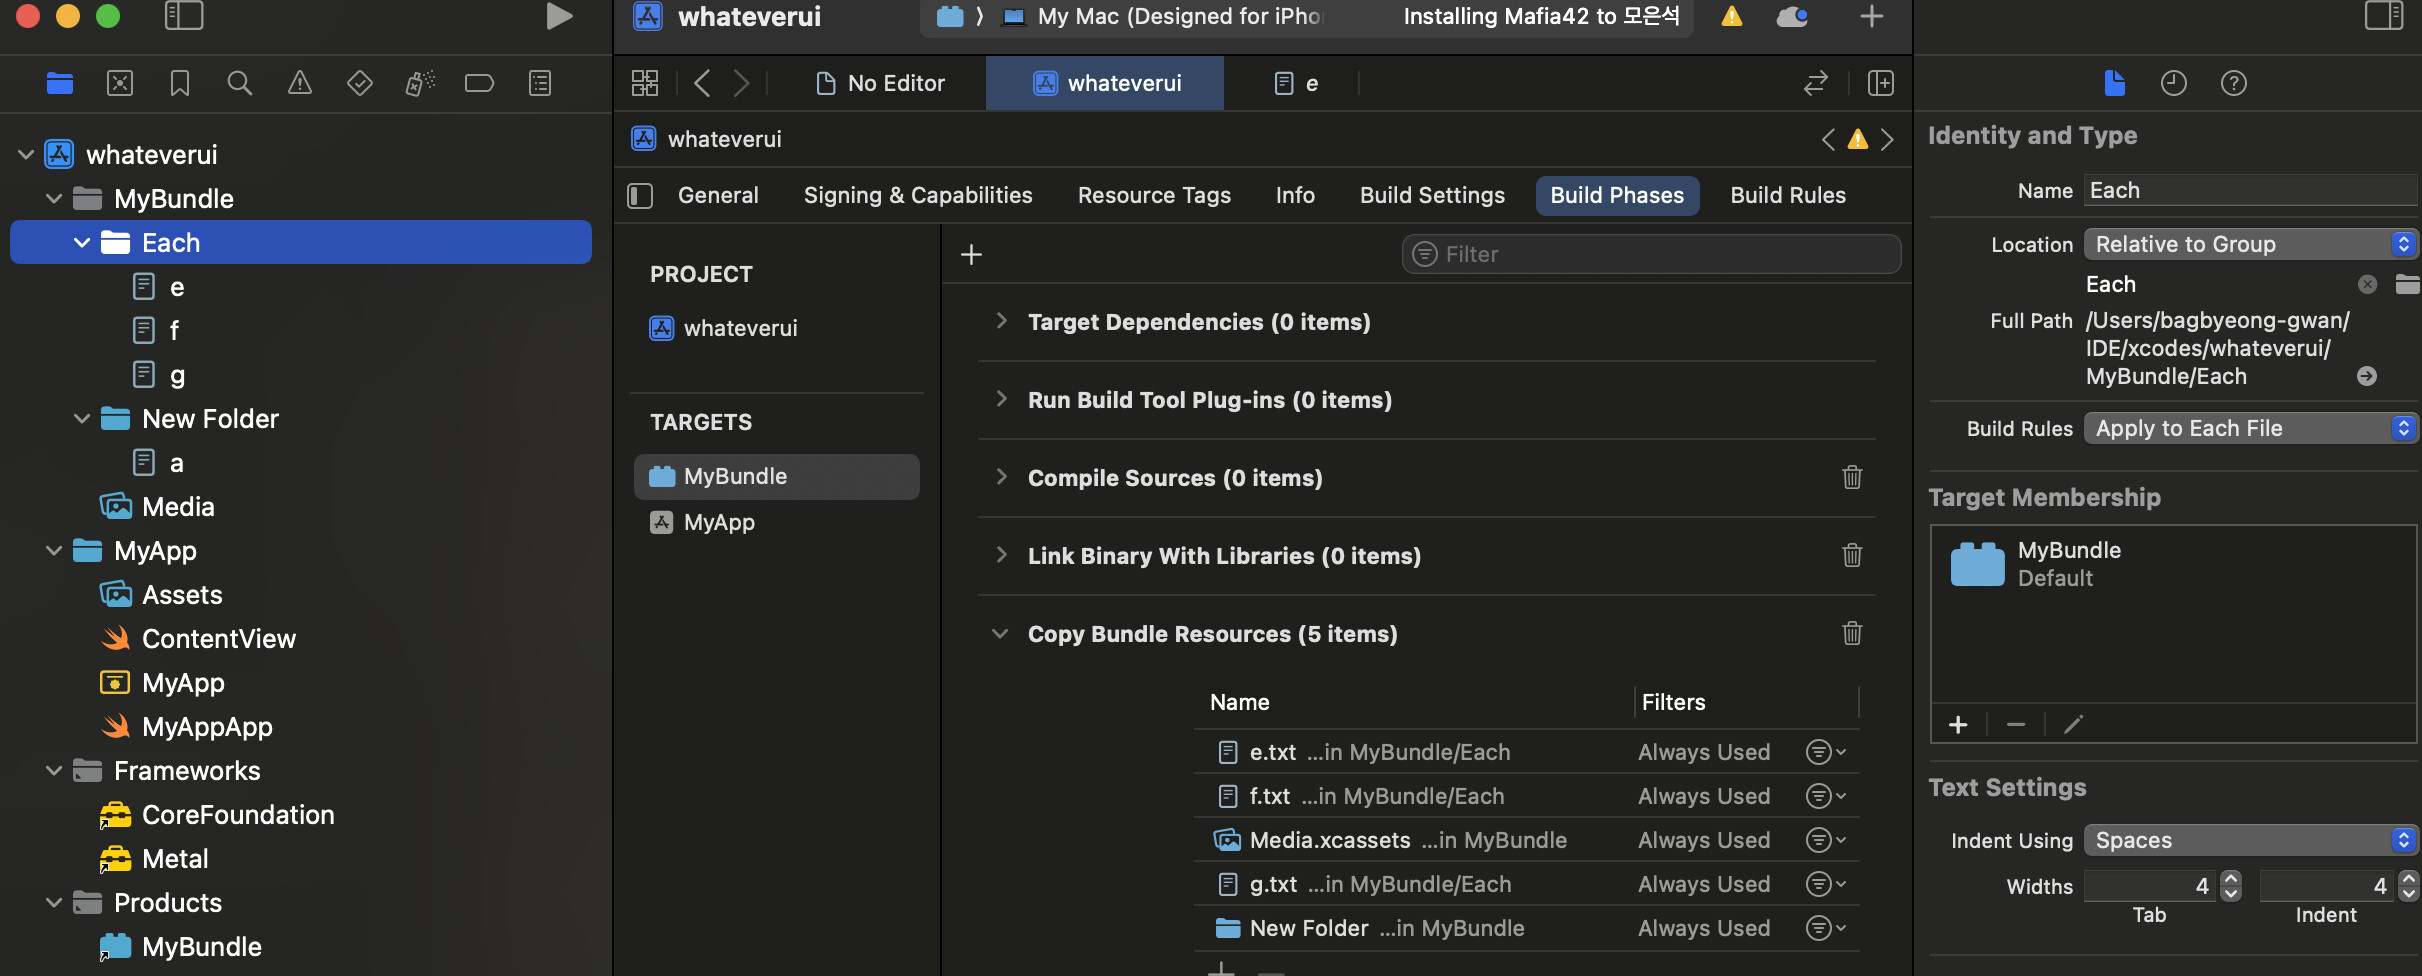This screenshot has height=976, width=2422.
Task: Select the MyApp target
Action: pos(776,522)
